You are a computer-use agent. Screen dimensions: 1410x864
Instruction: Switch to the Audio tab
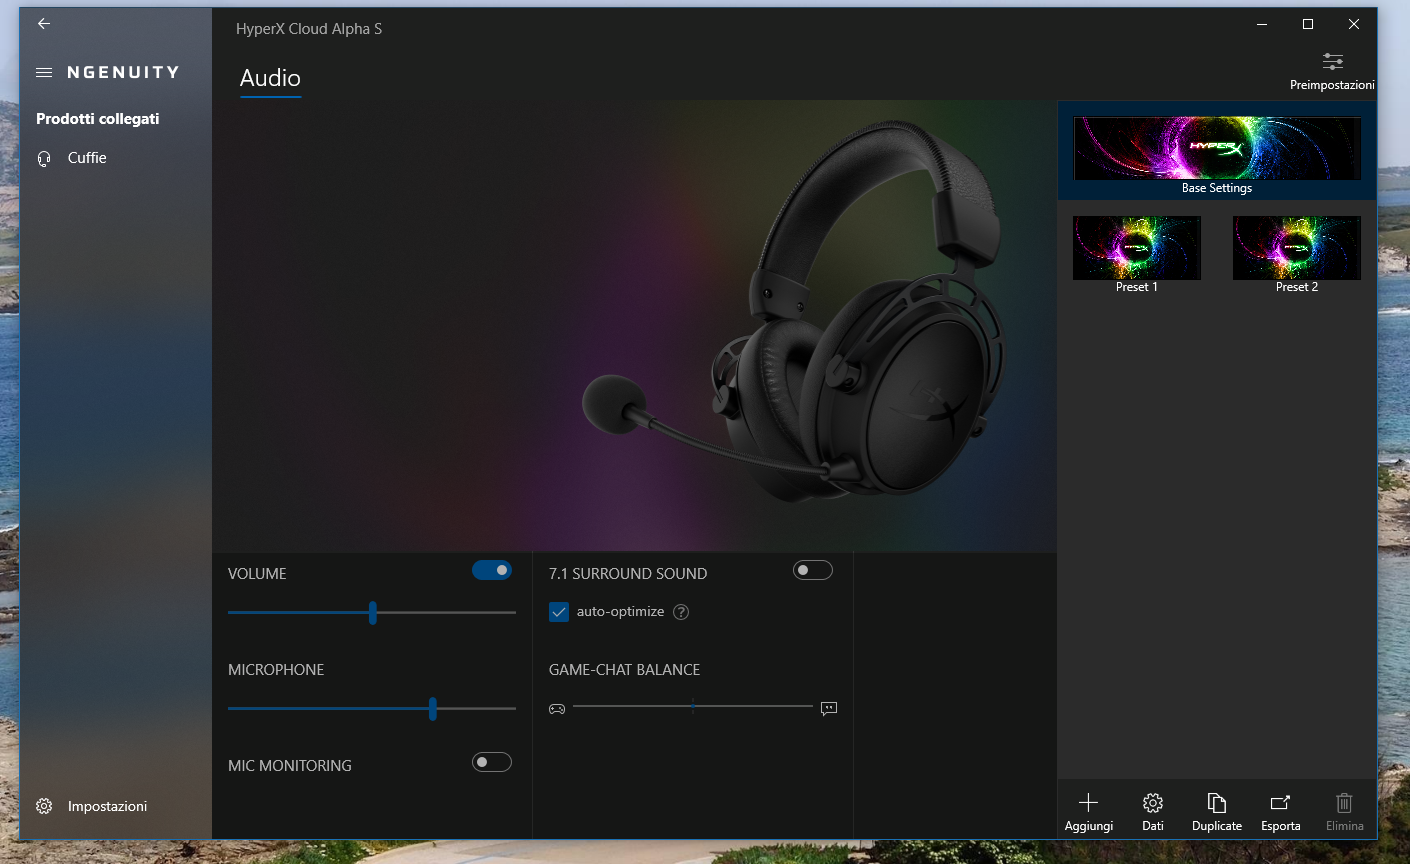click(270, 78)
